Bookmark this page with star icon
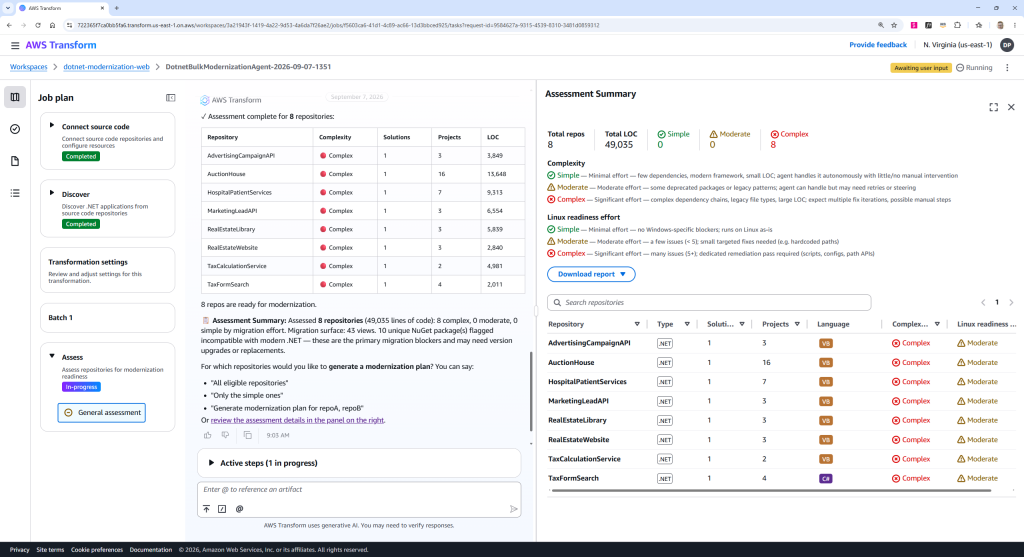The width and height of the screenshot is (1024, 557). click(x=894, y=25)
